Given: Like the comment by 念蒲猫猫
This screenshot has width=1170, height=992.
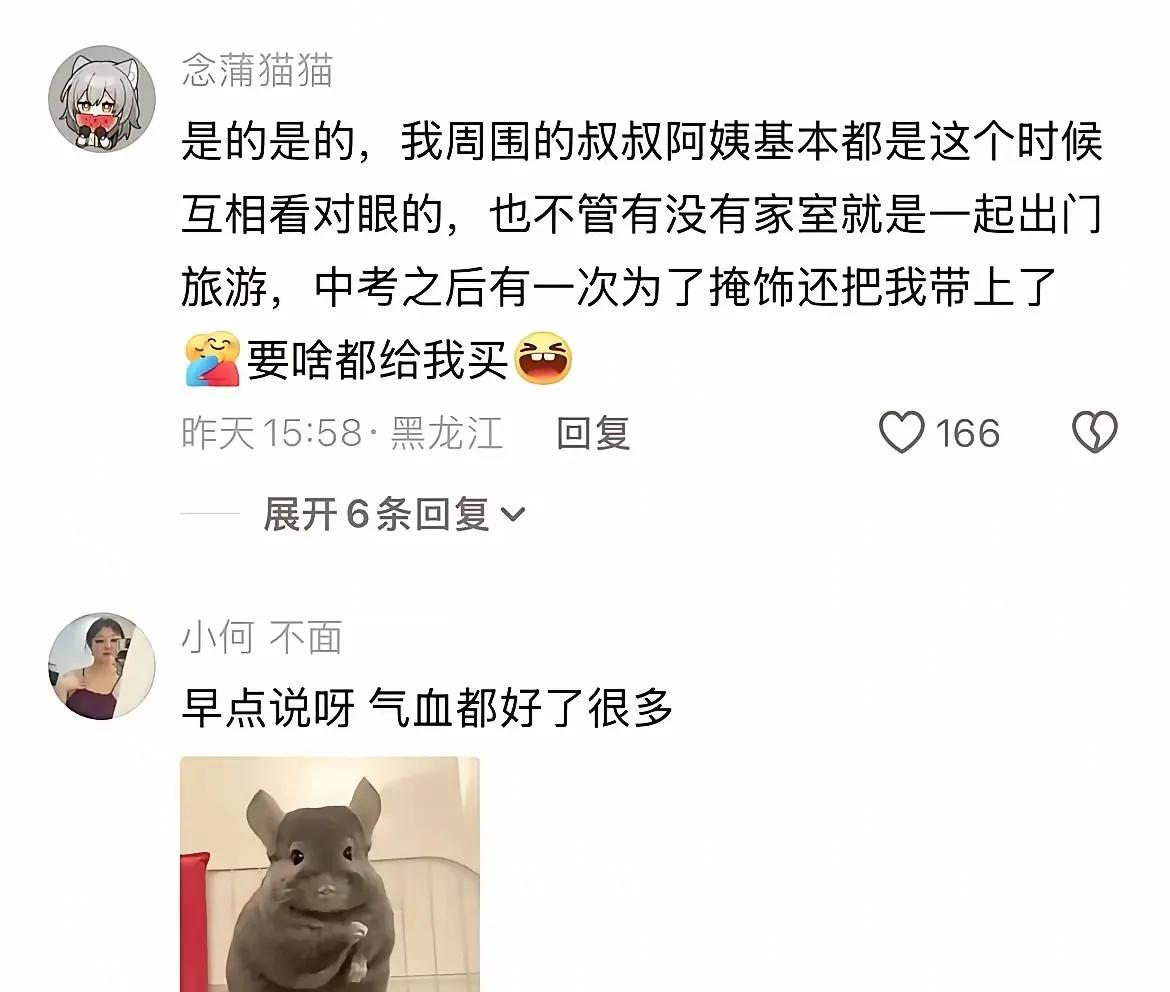Looking at the screenshot, I should tap(901, 432).
